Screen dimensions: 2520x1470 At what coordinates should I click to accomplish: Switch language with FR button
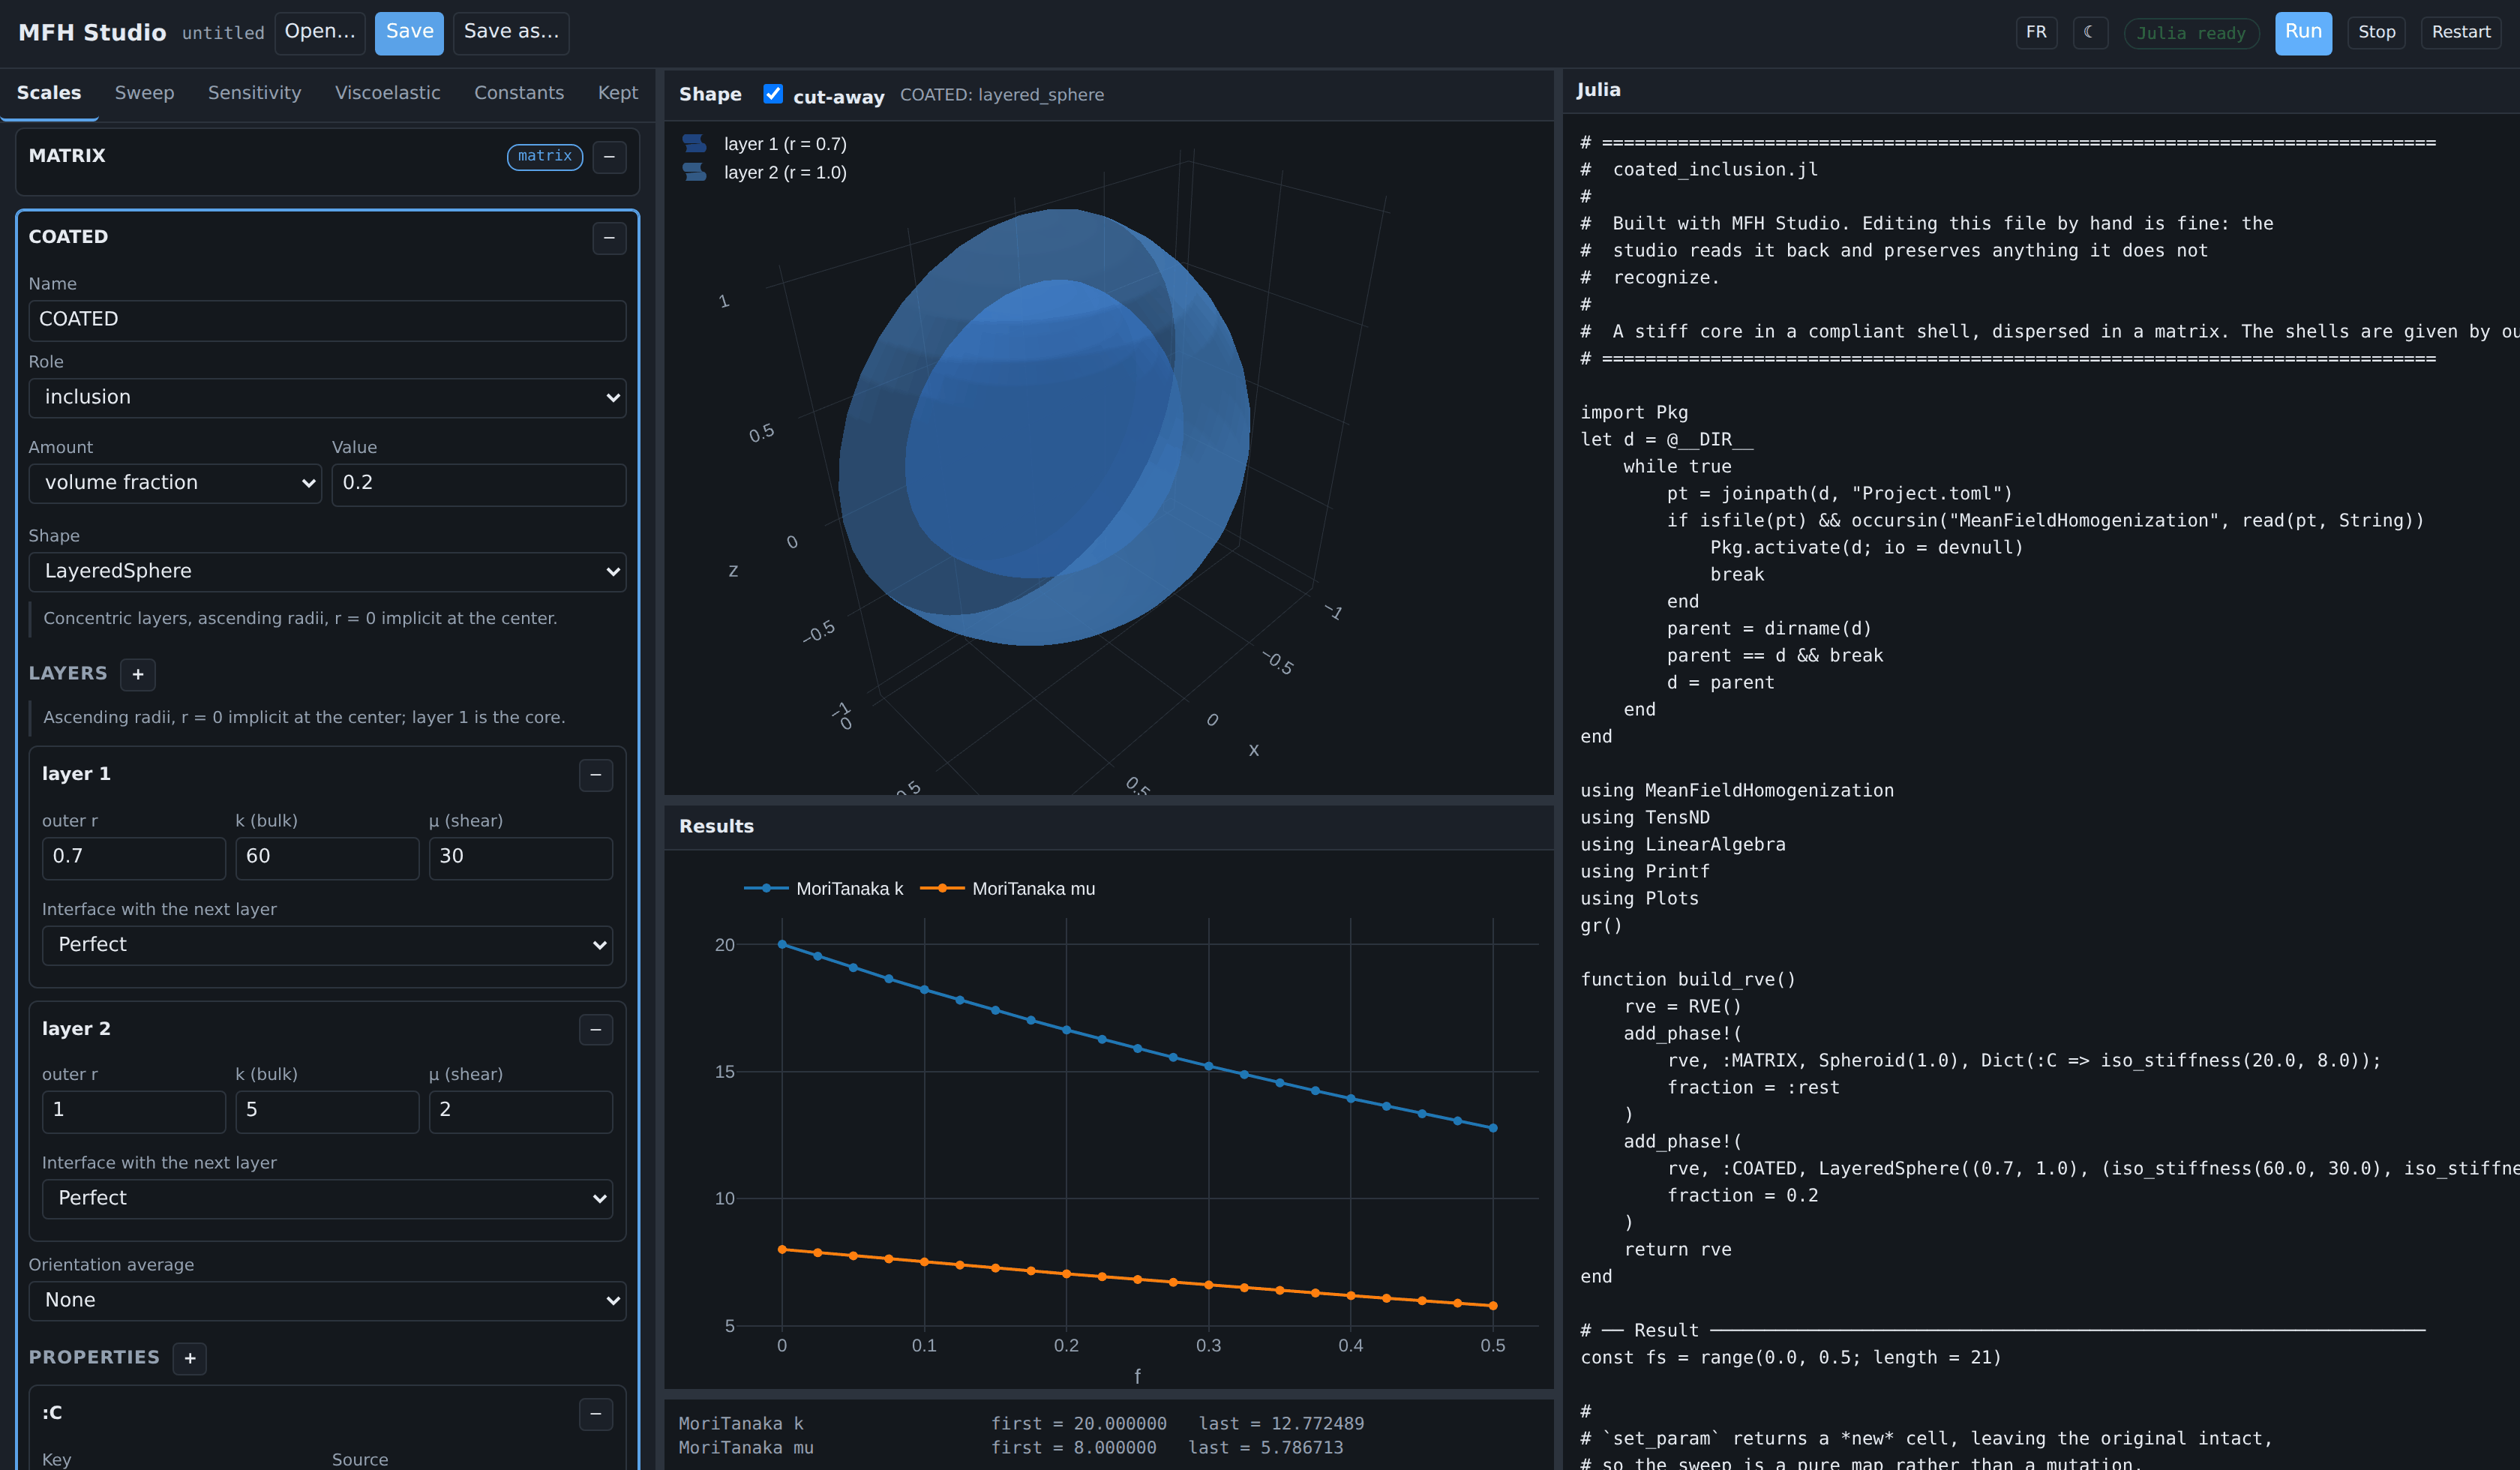point(2036,32)
